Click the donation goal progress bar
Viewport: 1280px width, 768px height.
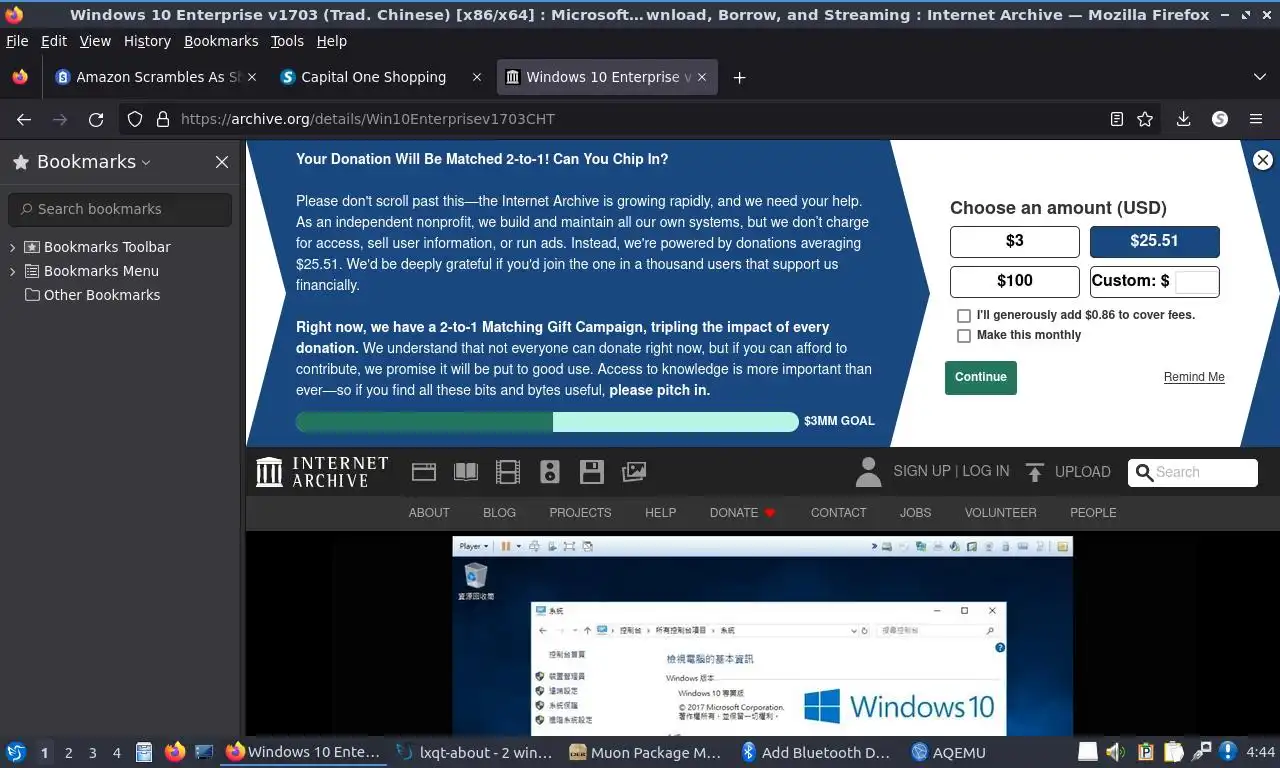[547, 422]
